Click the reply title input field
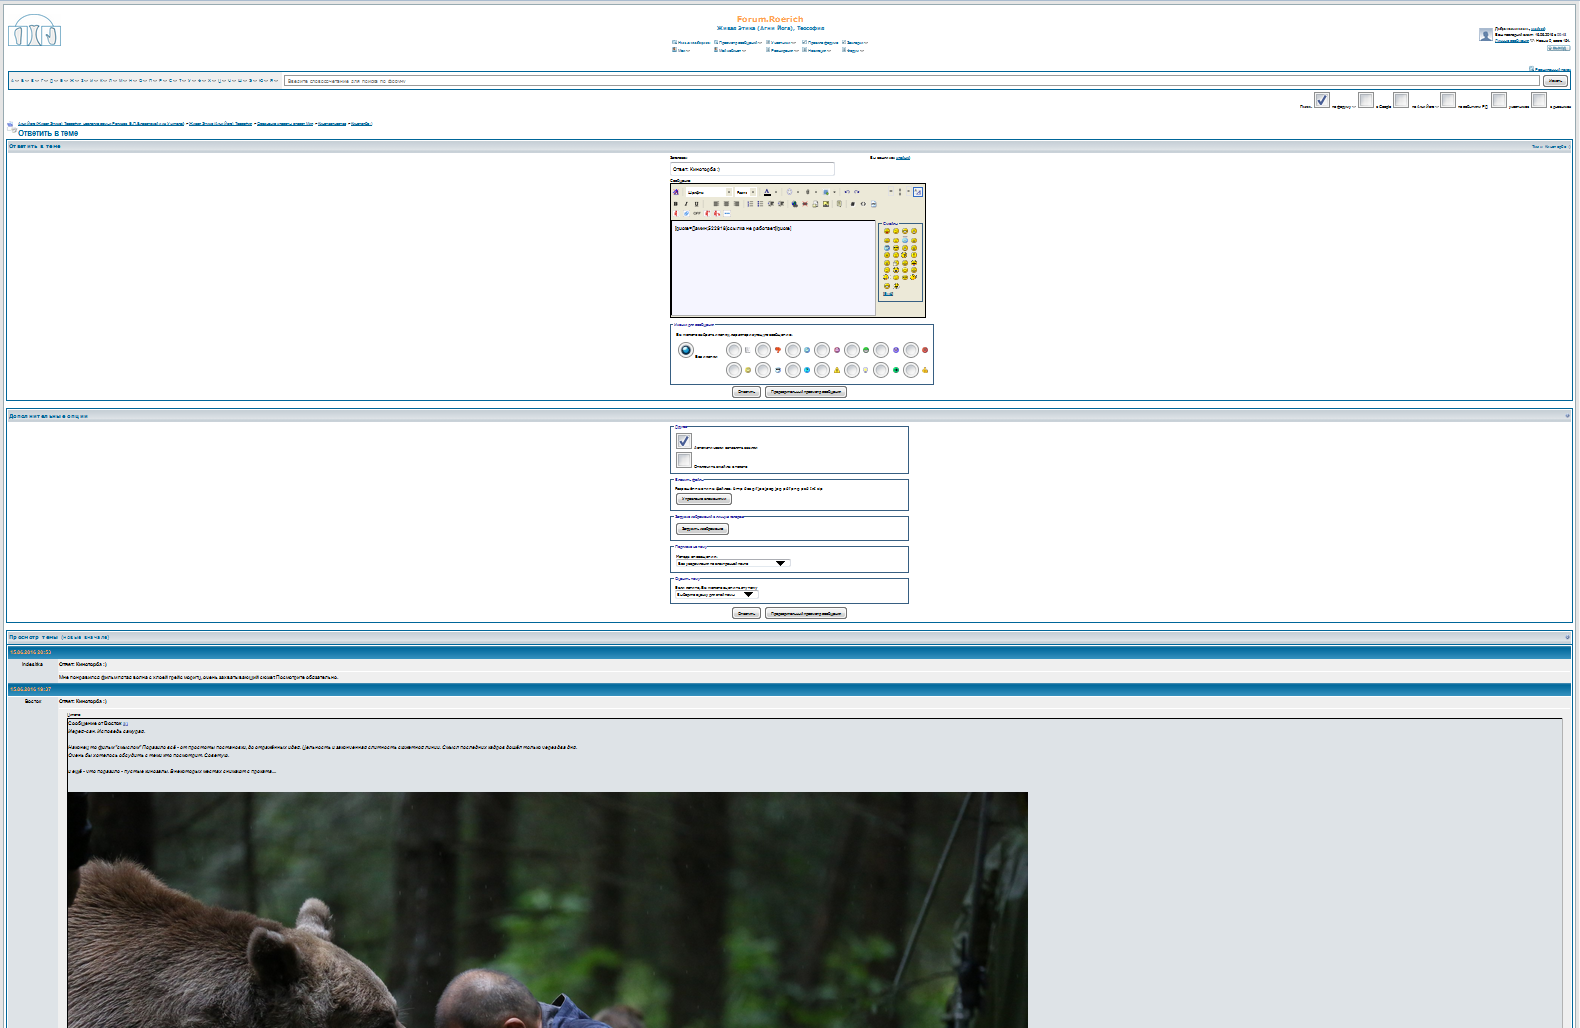The width and height of the screenshot is (1580, 1028). [x=752, y=169]
